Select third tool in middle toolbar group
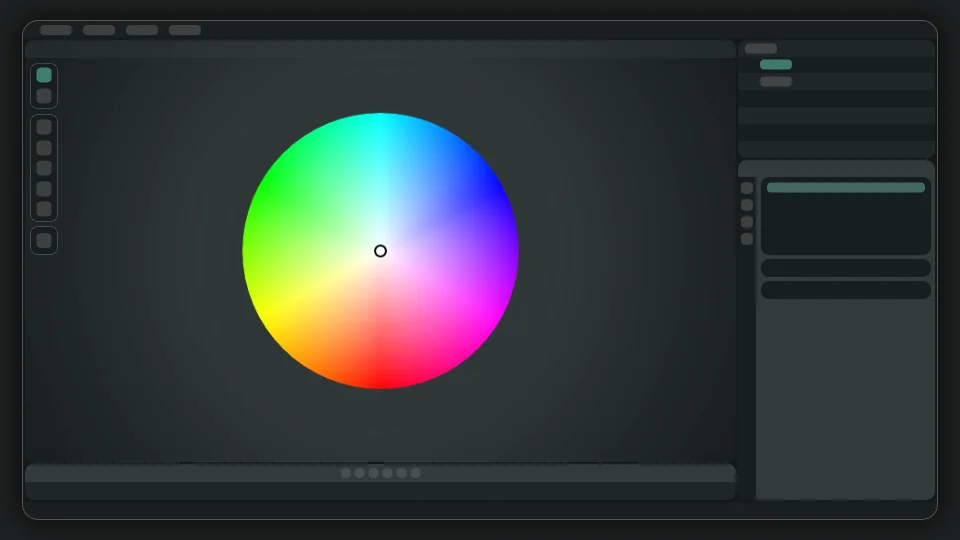The height and width of the screenshot is (540, 960). 44,168
